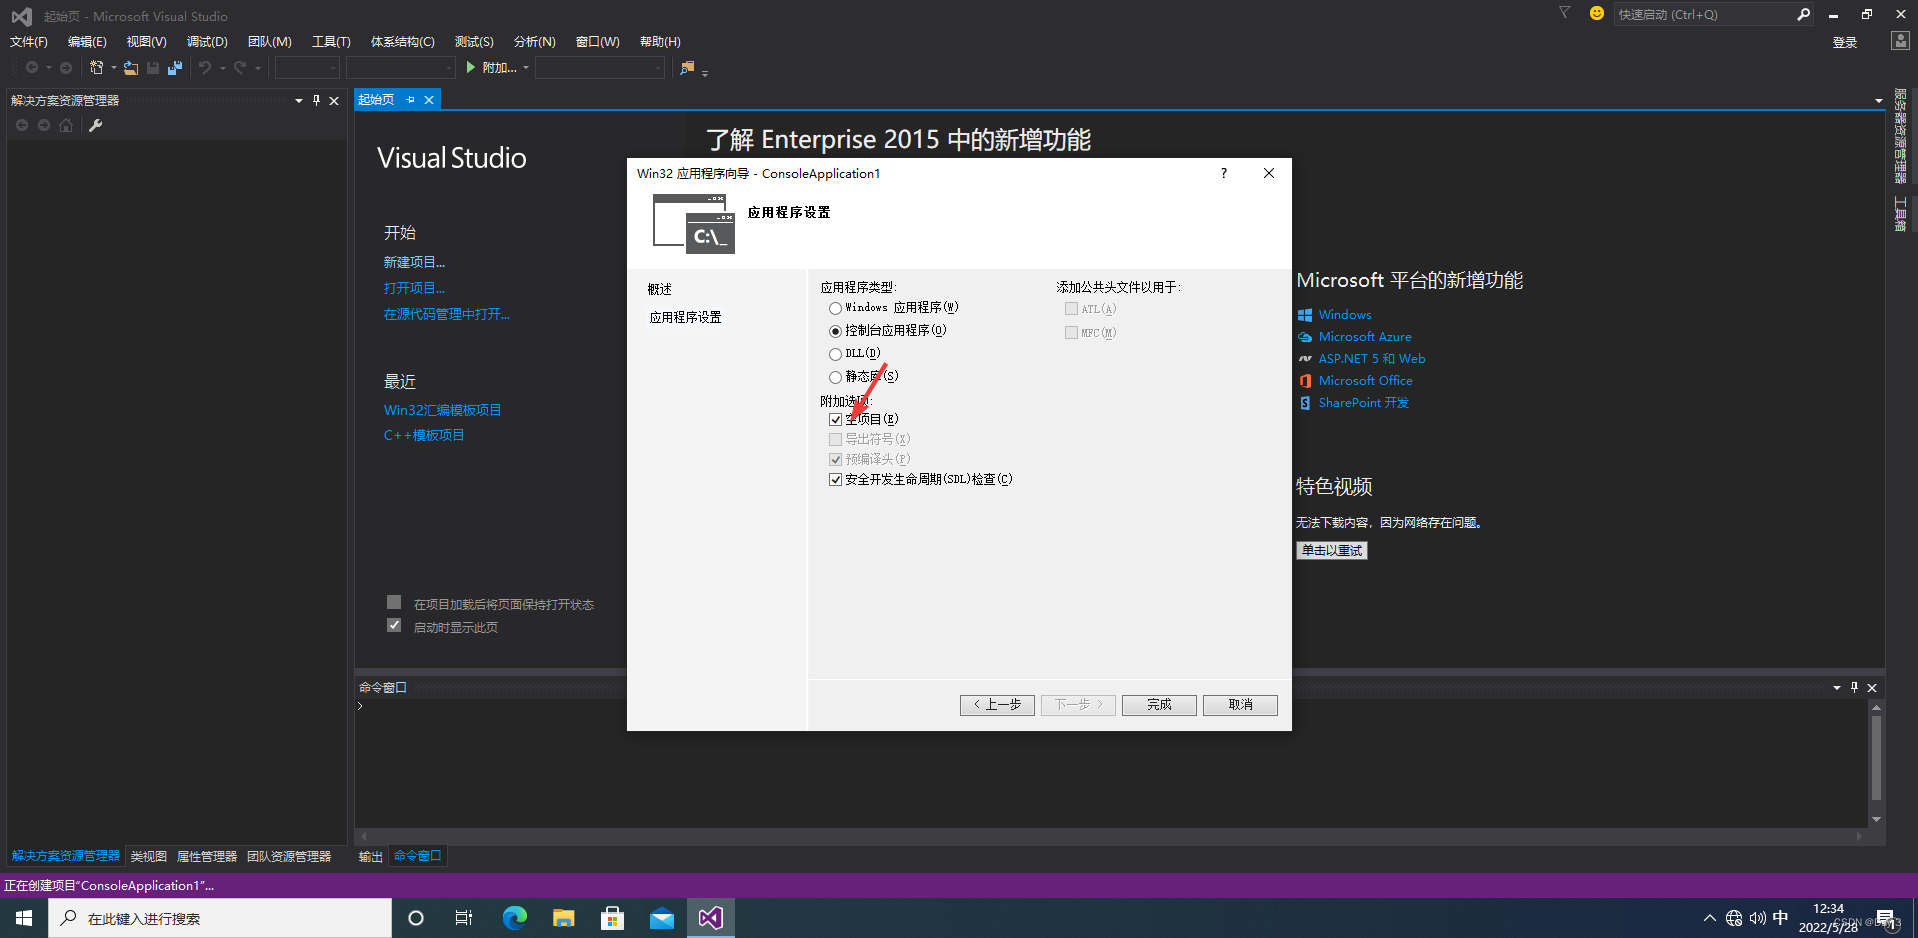Open Task View on the taskbar

click(464, 918)
